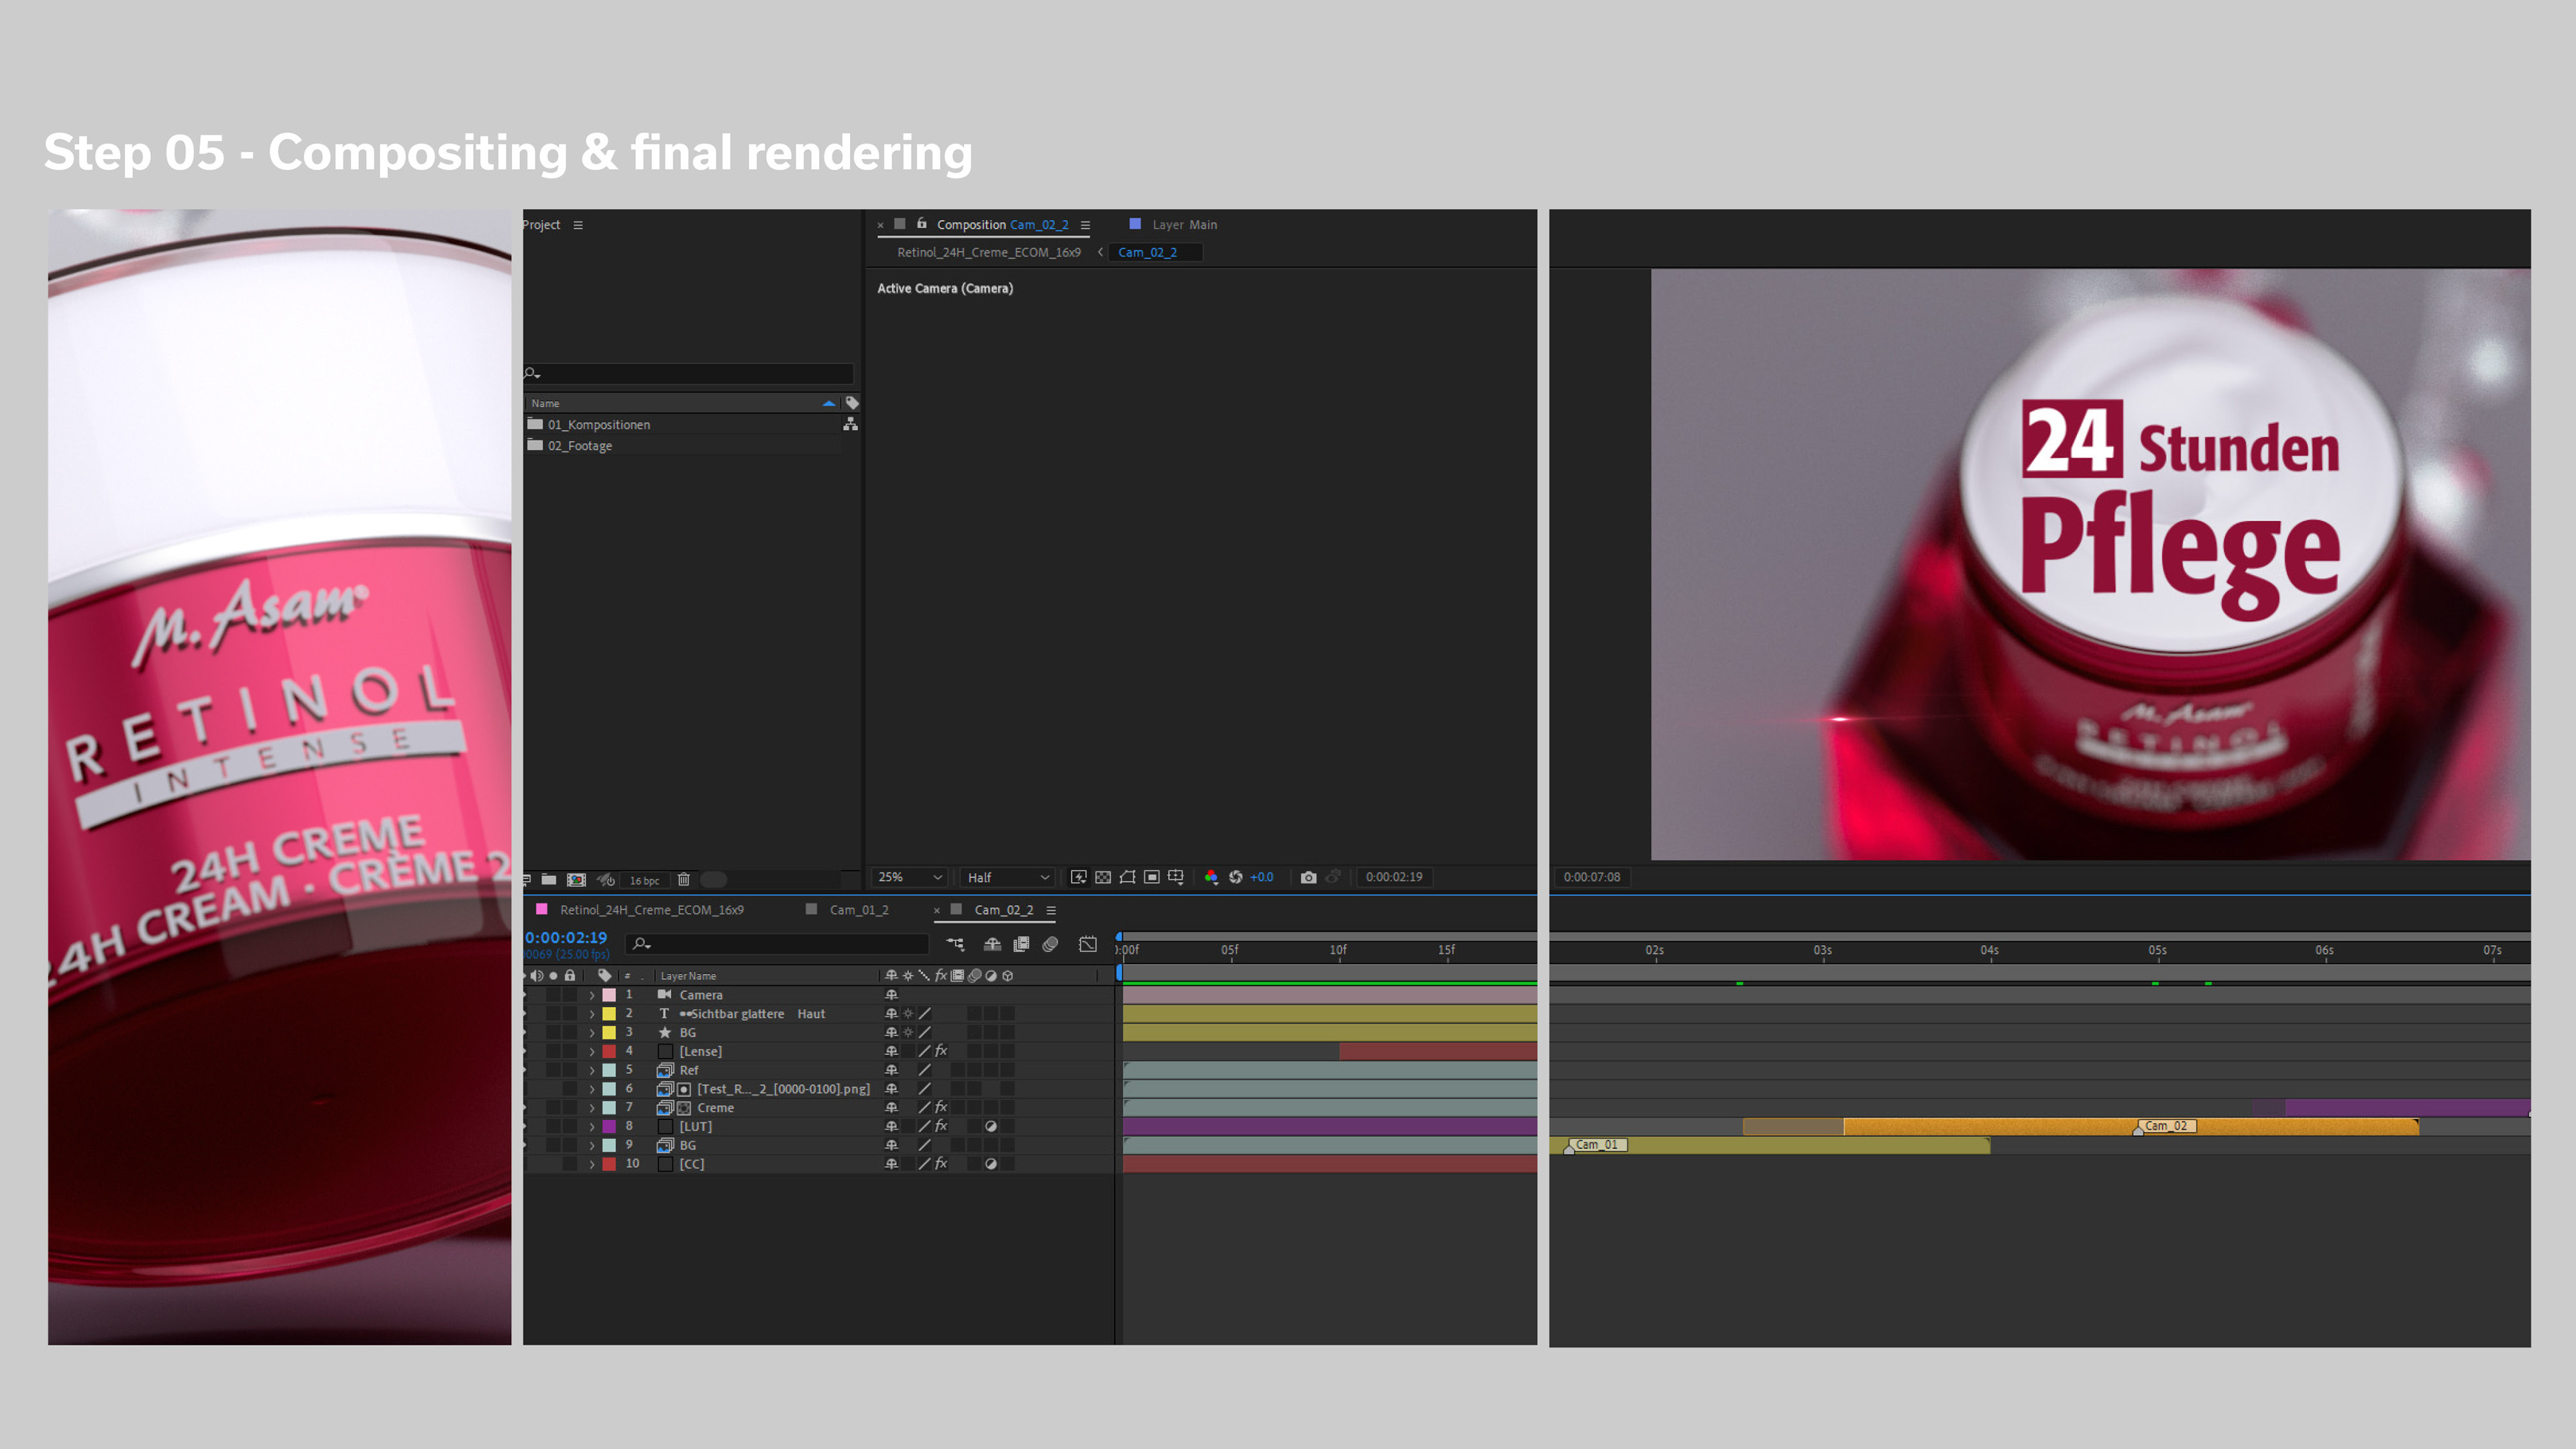Toggle mask and shape path visibility
2576x1449 pixels.
(x=1127, y=877)
